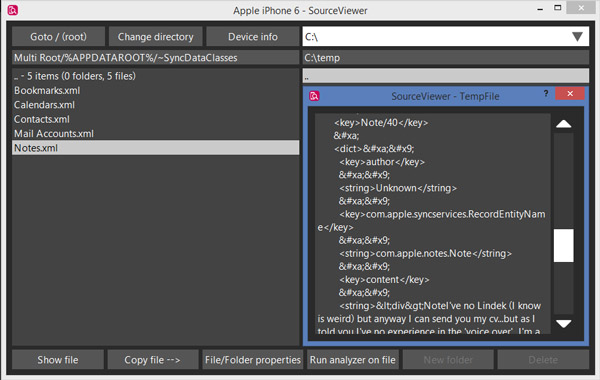The height and width of the screenshot is (380, 600).
Task: Click the scroll up arrow in TempFile viewer
Action: (x=563, y=124)
